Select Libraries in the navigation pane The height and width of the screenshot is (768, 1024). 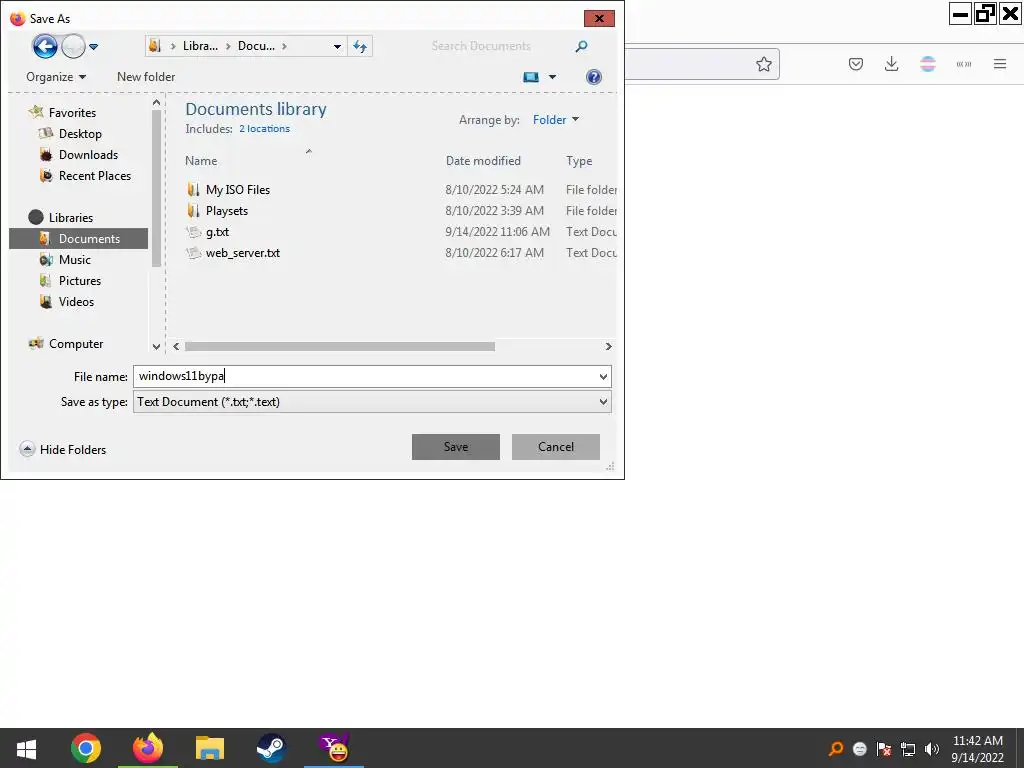[71, 217]
